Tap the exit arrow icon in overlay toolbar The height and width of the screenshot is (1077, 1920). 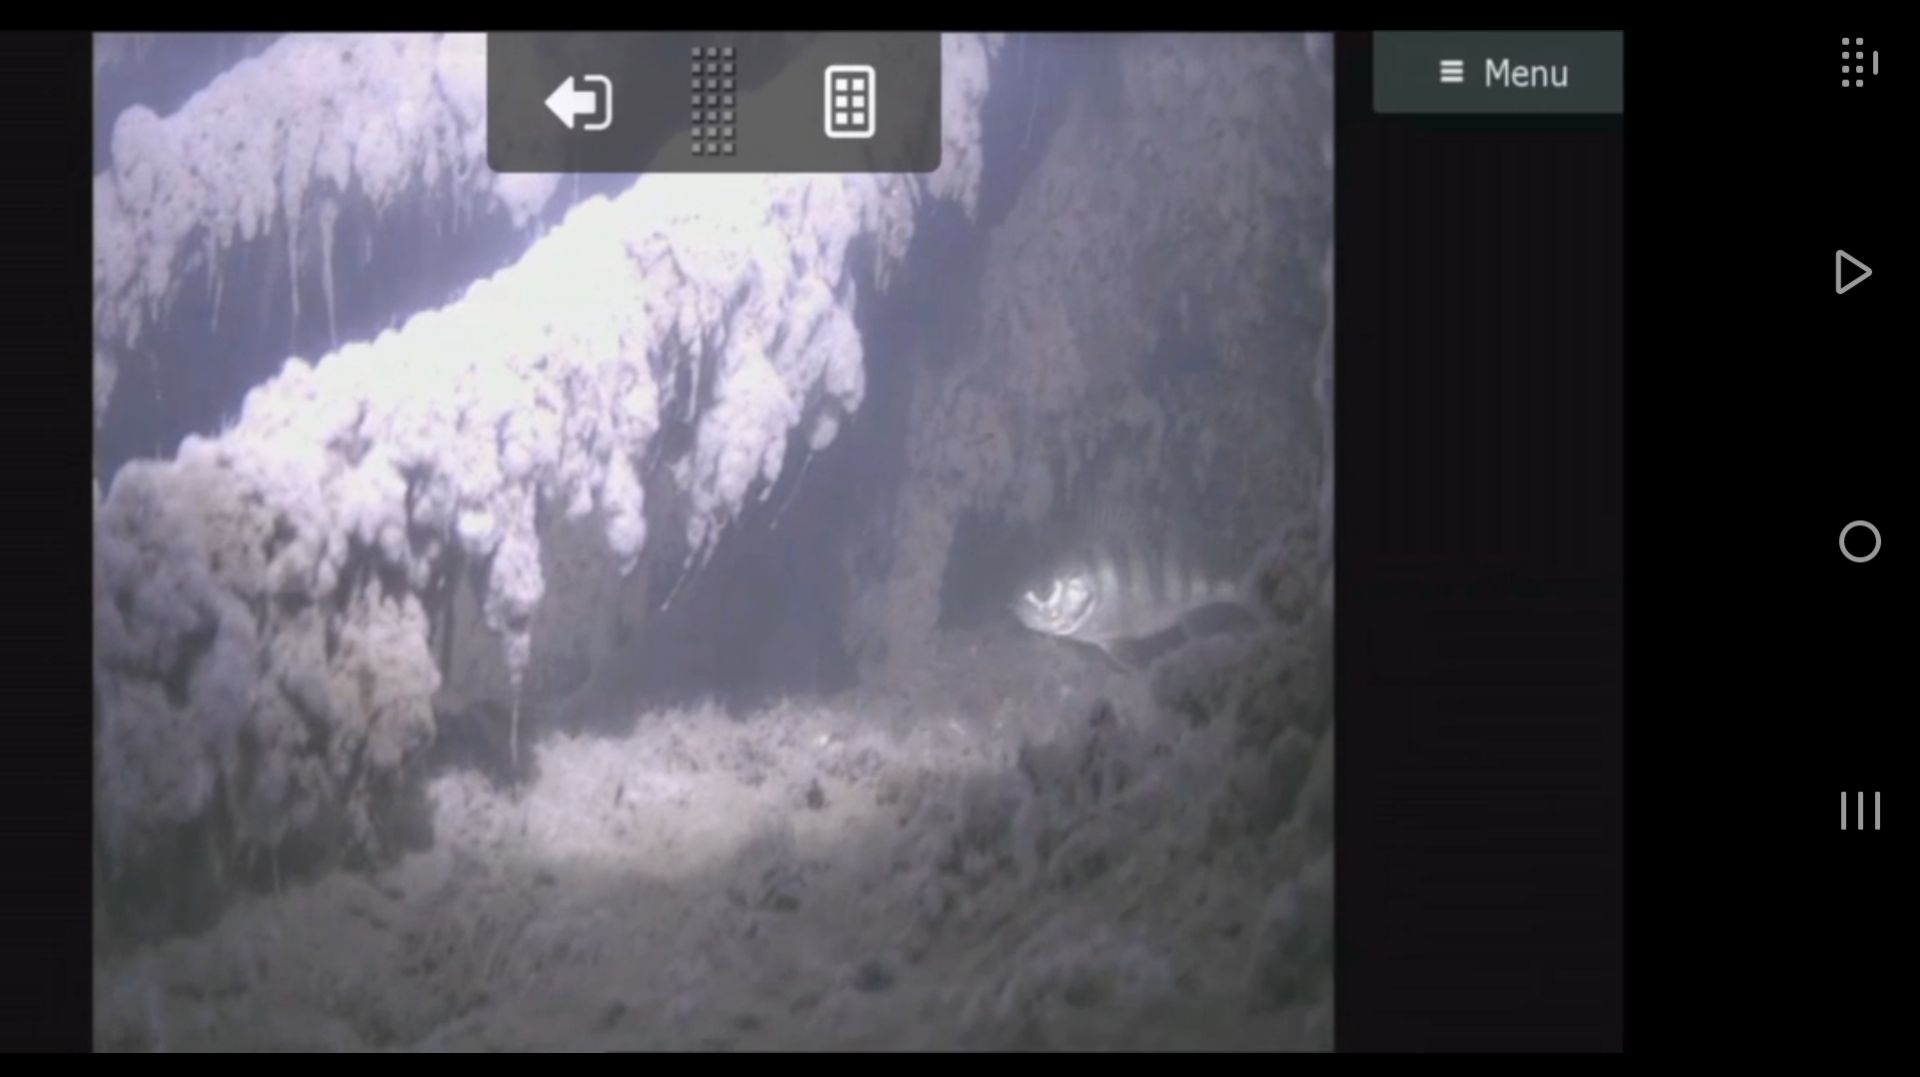tap(578, 102)
